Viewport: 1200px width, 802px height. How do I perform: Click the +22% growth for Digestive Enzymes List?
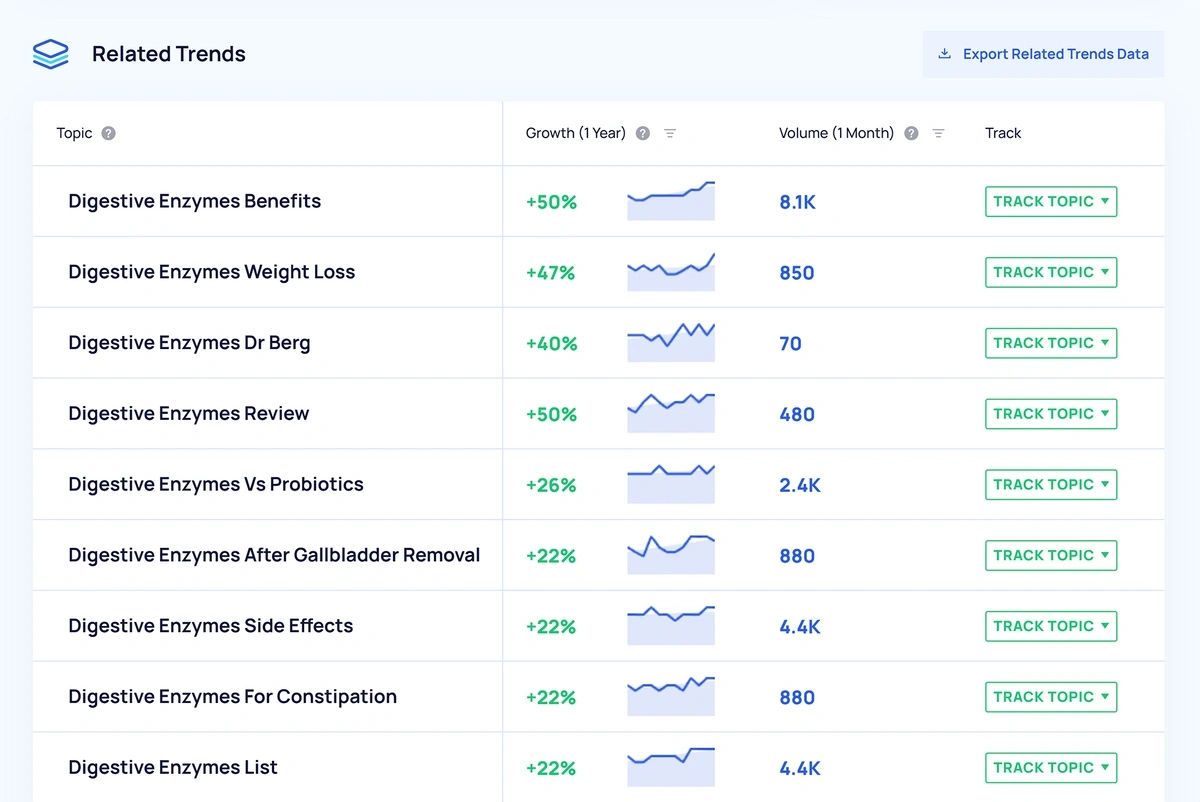(551, 769)
